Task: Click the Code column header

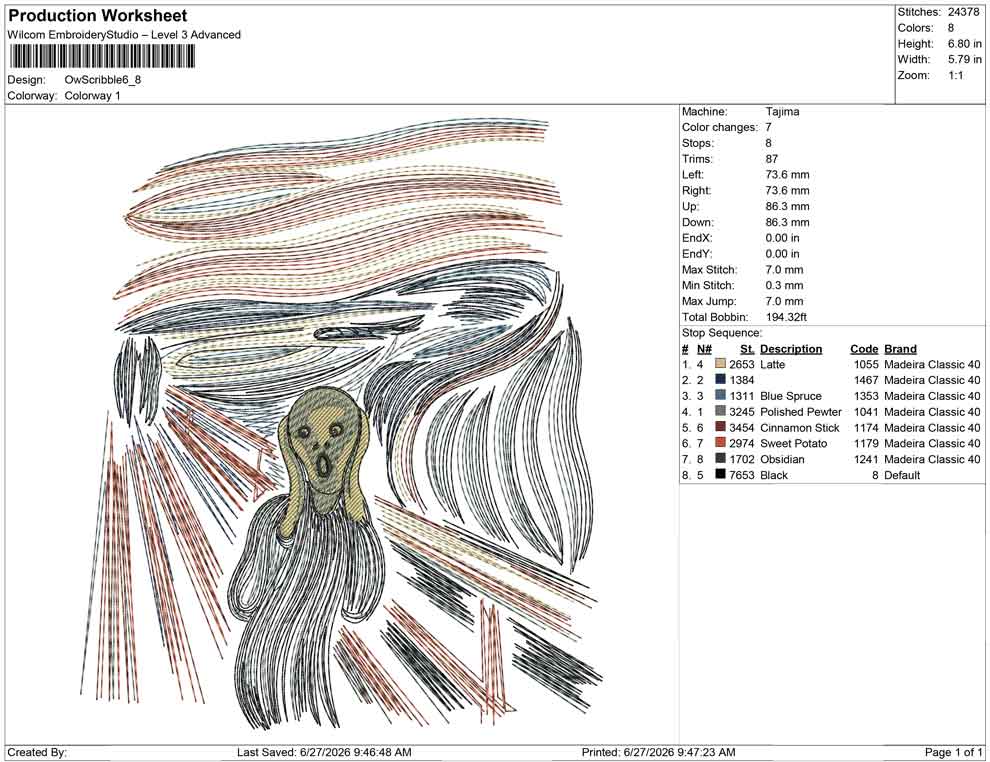Action: [864, 348]
